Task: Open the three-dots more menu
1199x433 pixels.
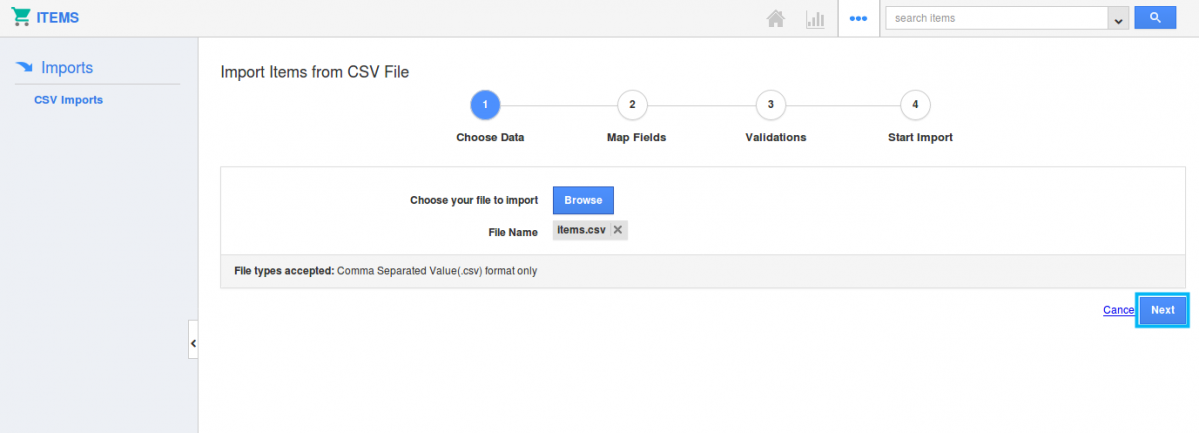Action: pos(858,18)
